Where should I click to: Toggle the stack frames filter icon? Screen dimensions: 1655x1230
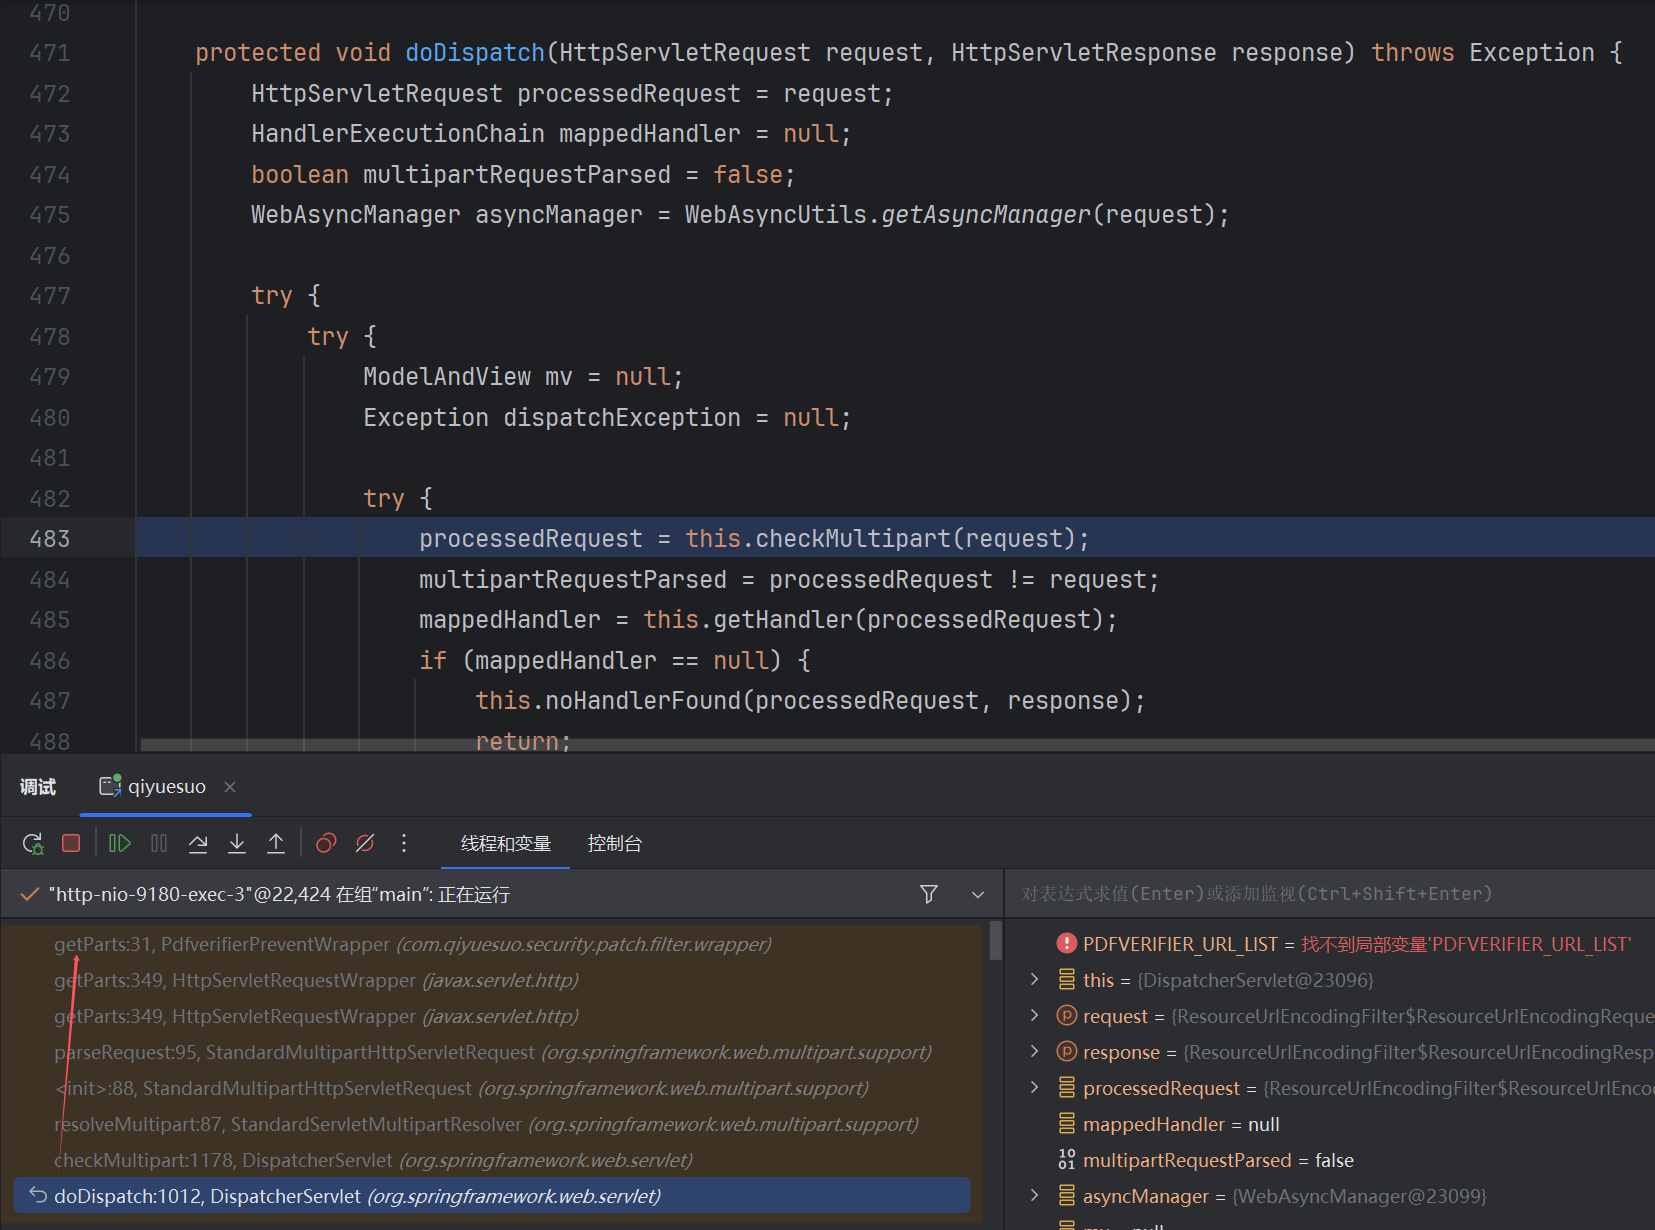click(929, 894)
